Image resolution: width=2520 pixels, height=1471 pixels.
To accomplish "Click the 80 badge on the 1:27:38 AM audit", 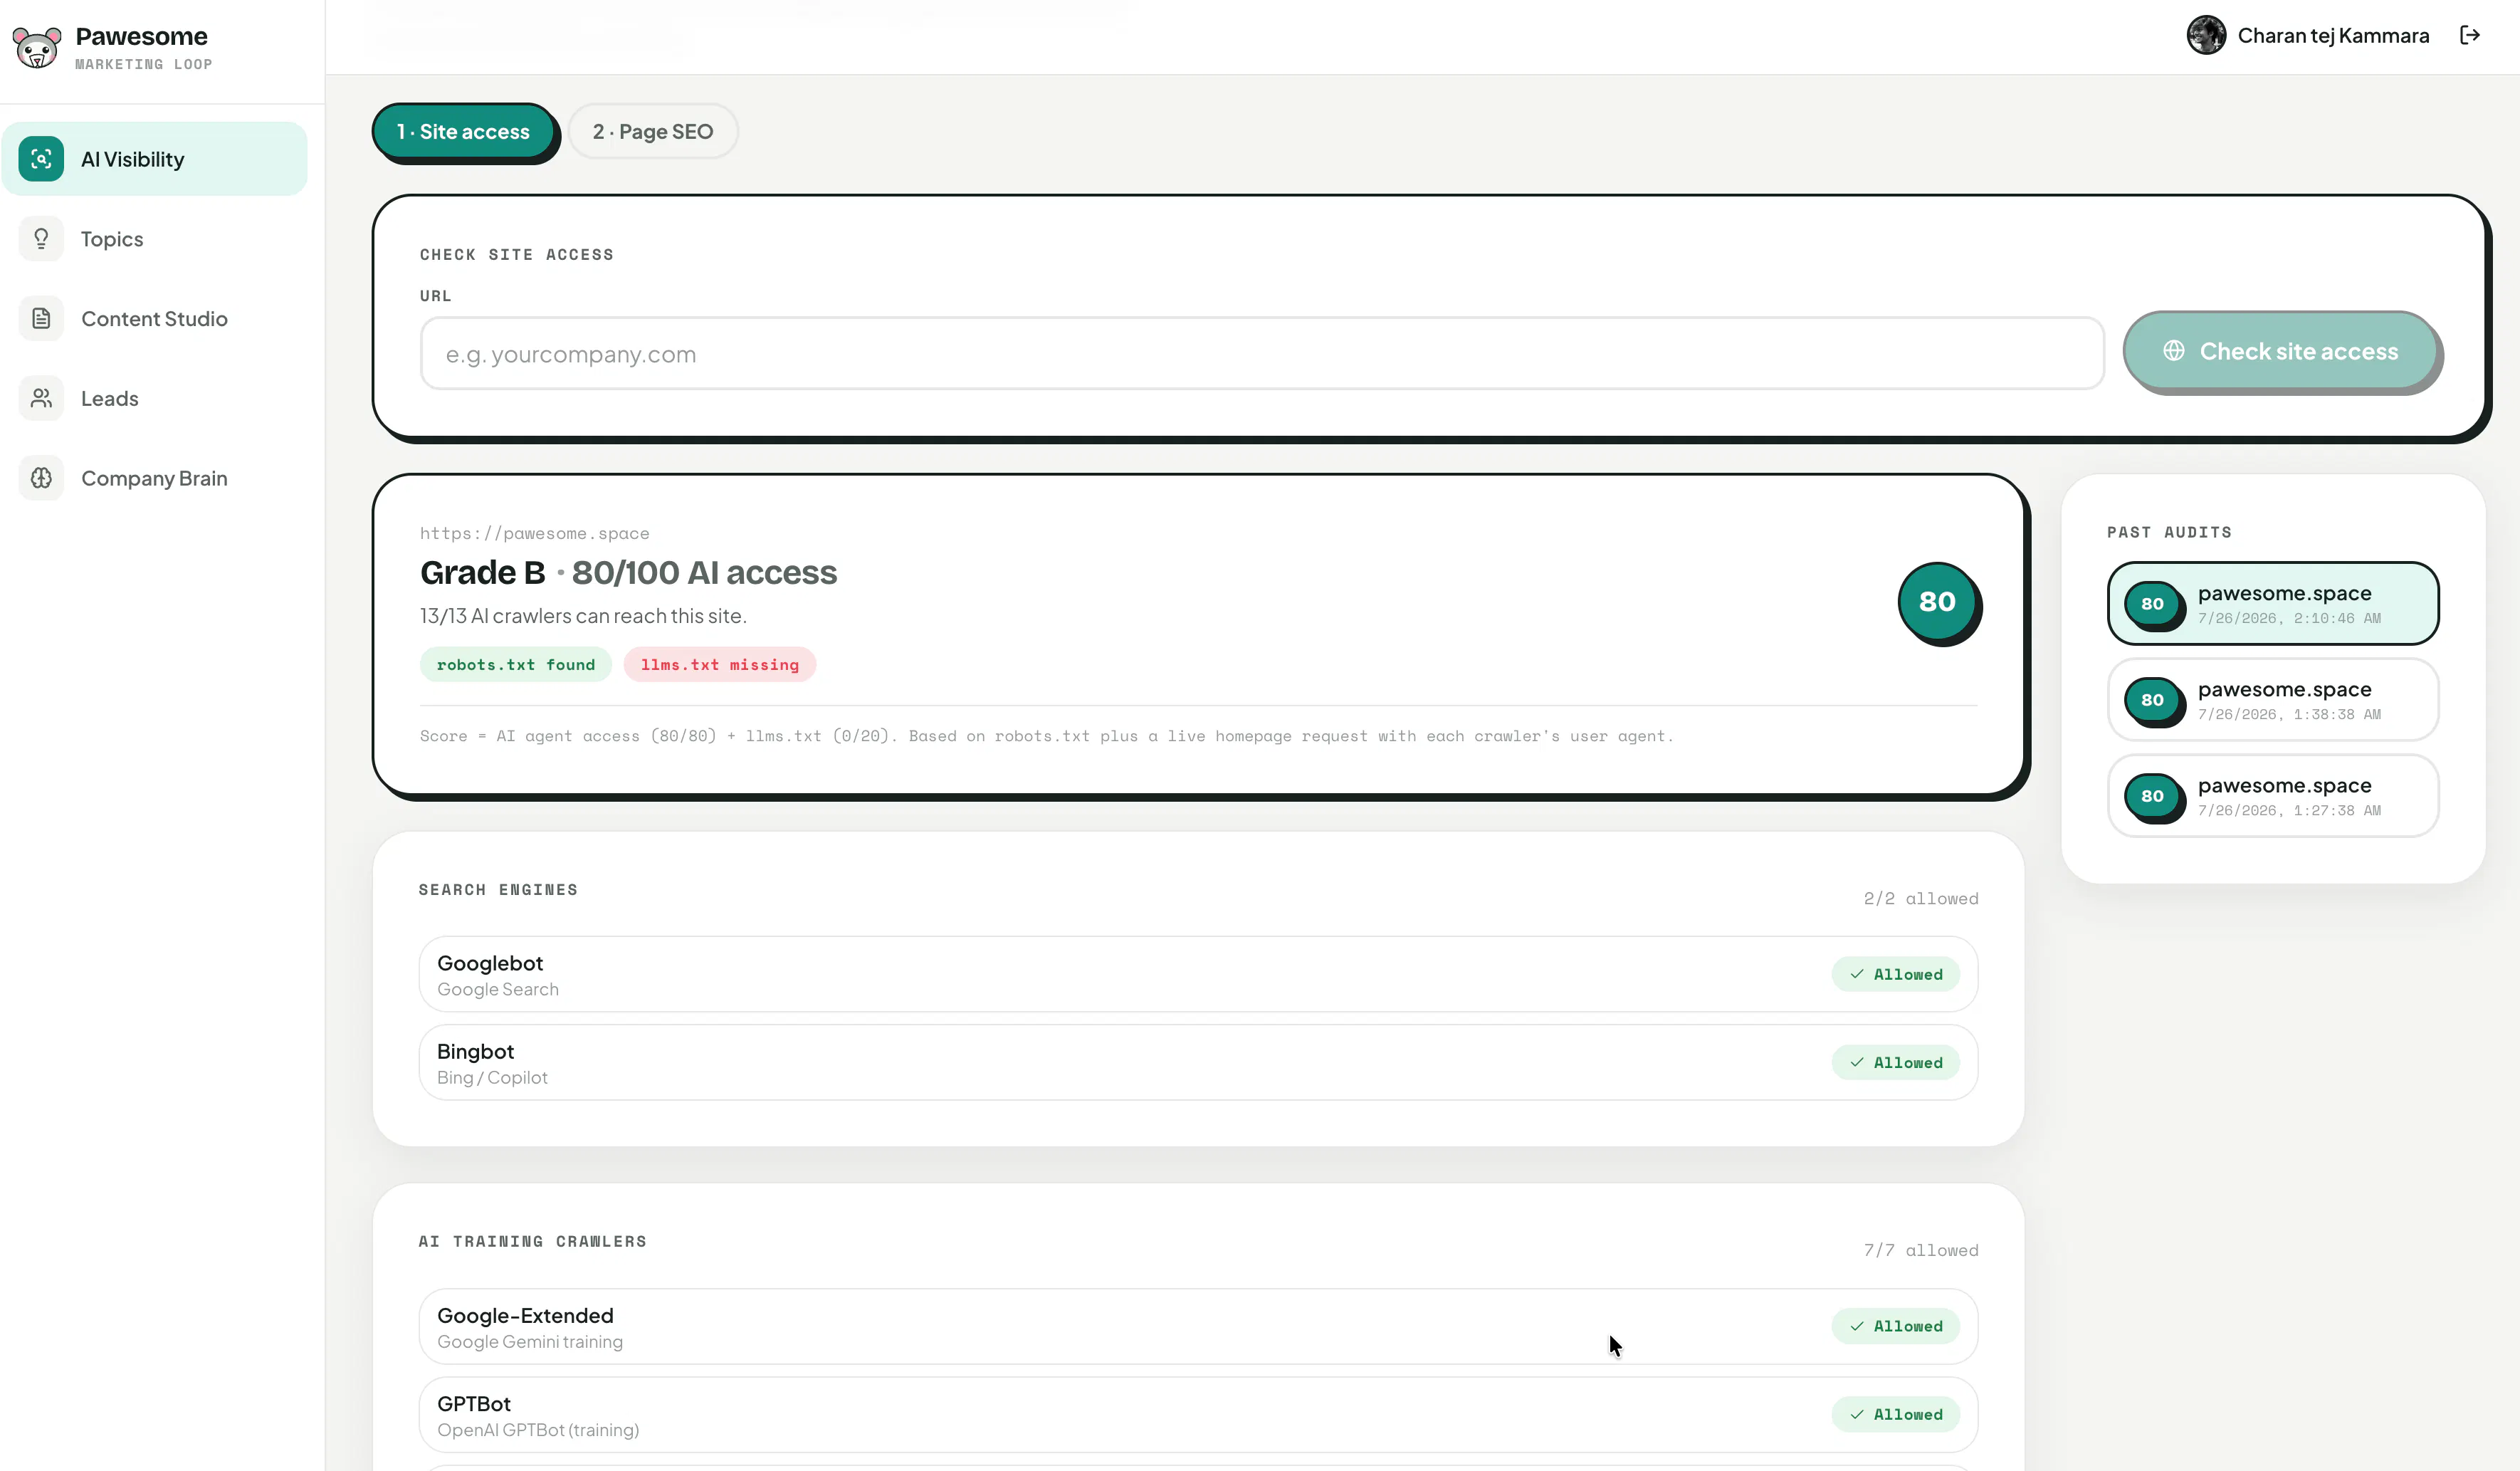I will pyautogui.click(x=2153, y=796).
